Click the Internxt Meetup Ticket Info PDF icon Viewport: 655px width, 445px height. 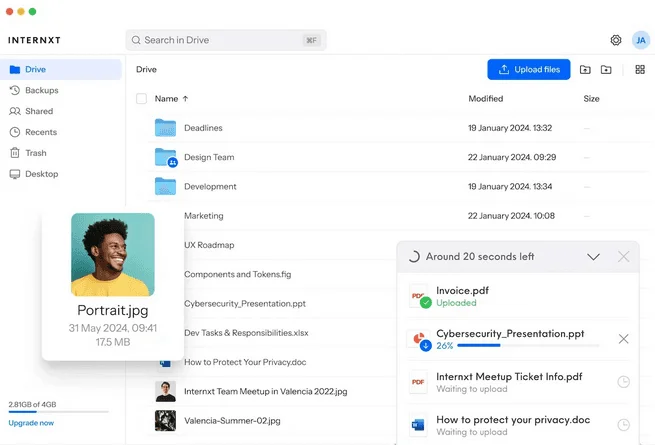tap(418, 382)
